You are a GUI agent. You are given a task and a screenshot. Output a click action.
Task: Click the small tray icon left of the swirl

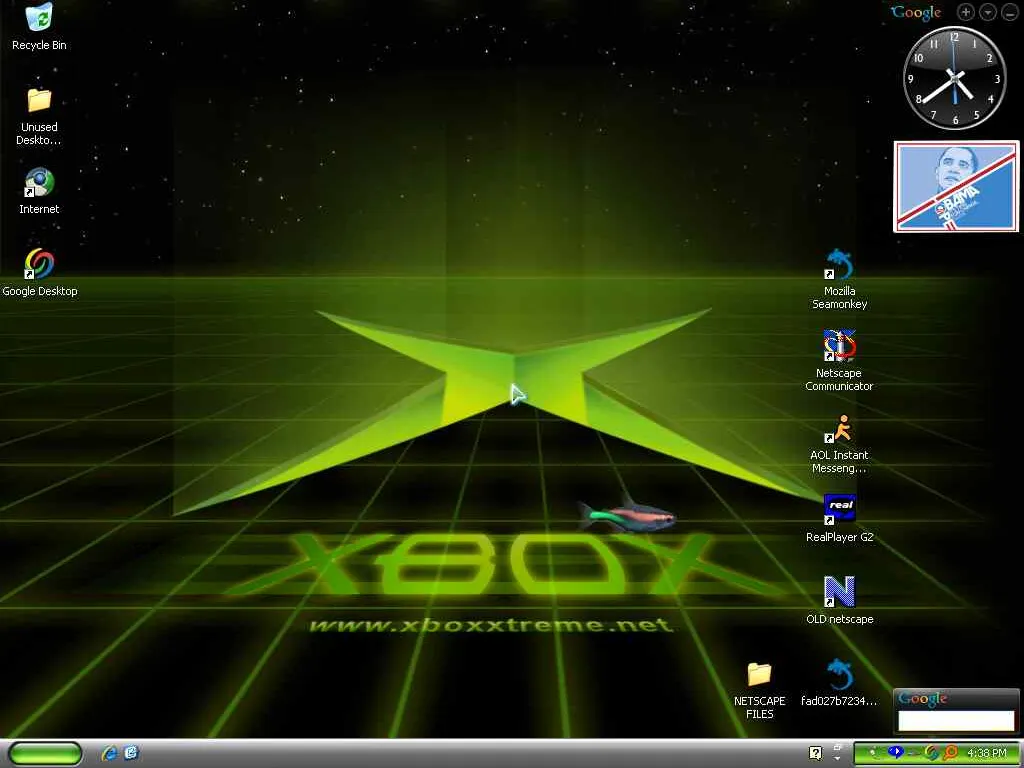tap(914, 754)
